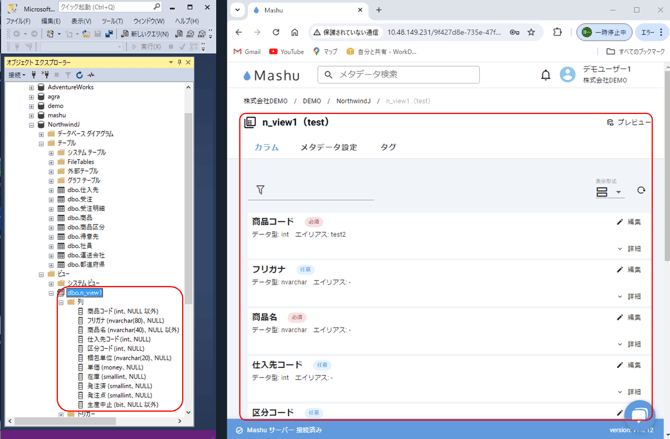Click the filter funnel icon in column list

260,190
